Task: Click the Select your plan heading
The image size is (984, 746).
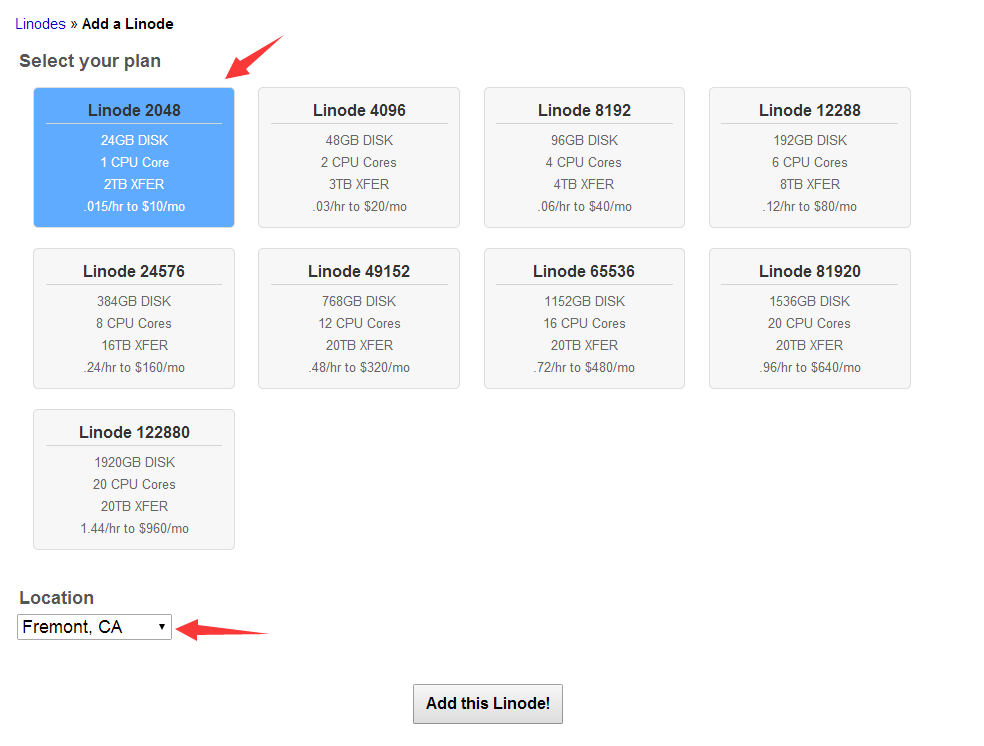Action: (x=90, y=61)
